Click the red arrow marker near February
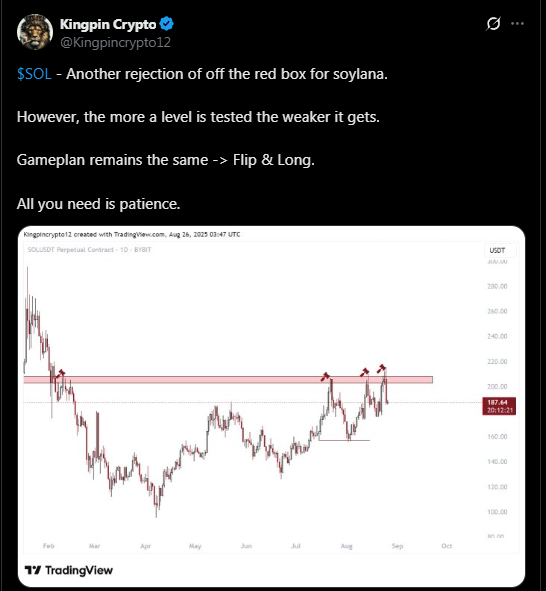The width and height of the screenshot is (546, 591). (x=60, y=374)
